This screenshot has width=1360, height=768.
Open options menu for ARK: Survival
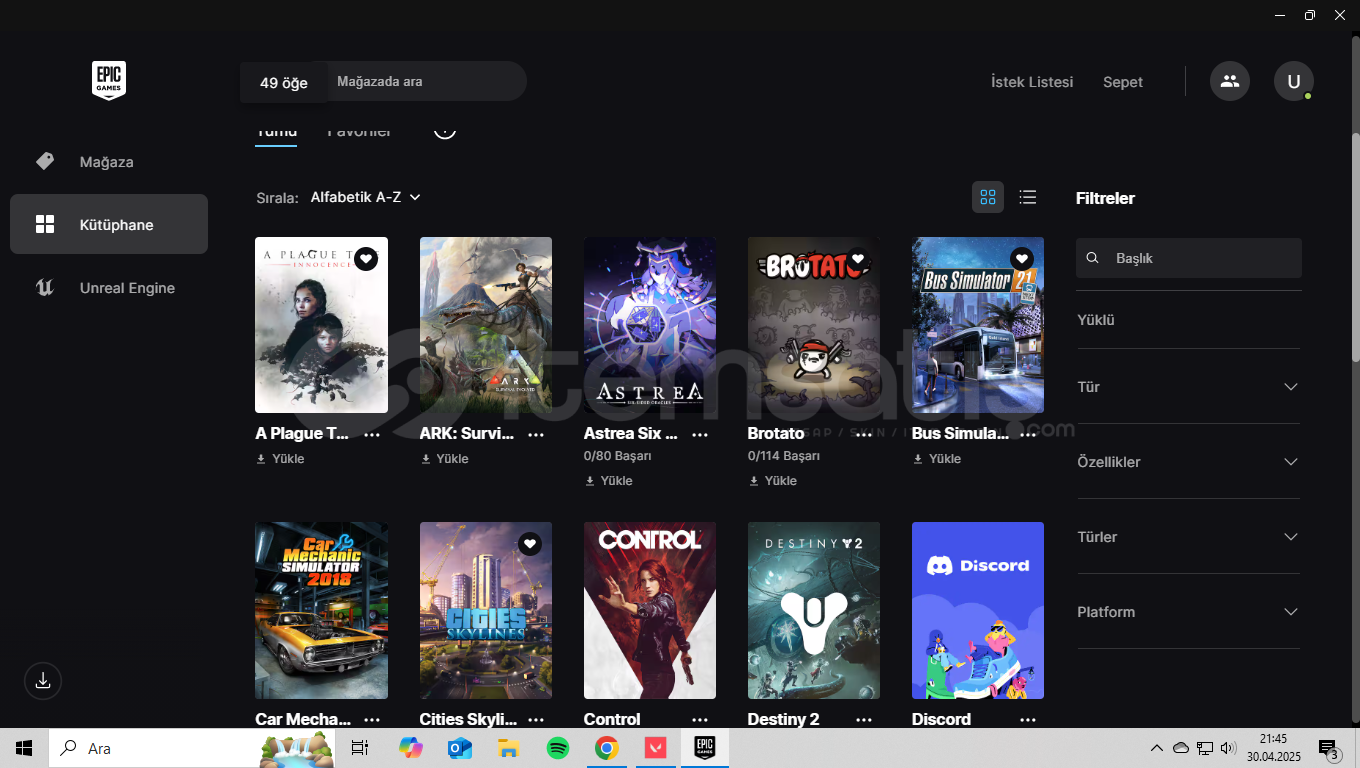point(536,434)
